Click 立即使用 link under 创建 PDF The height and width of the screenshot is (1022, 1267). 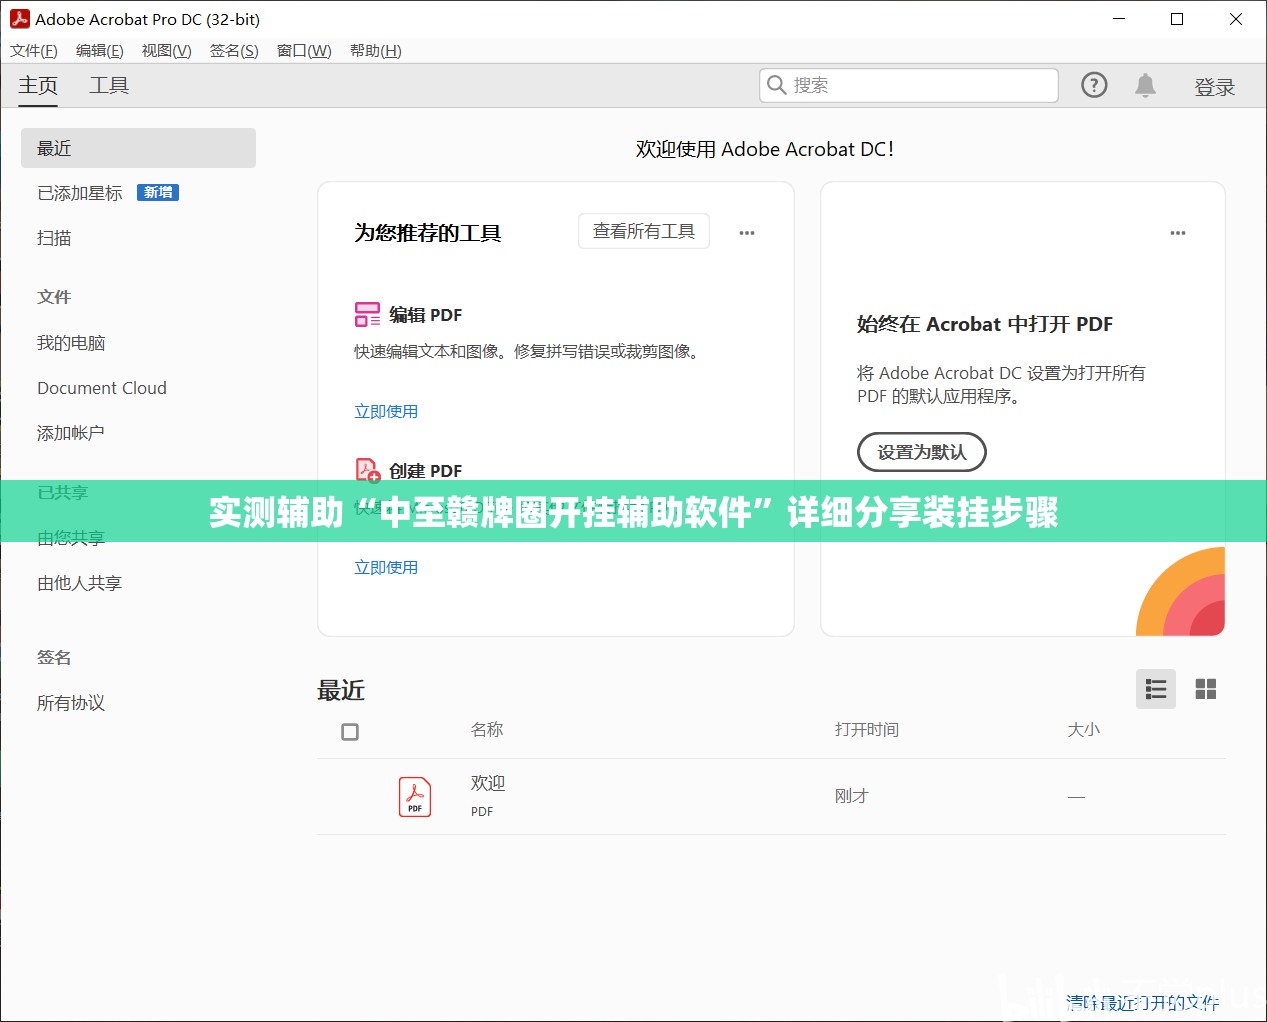point(386,567)
